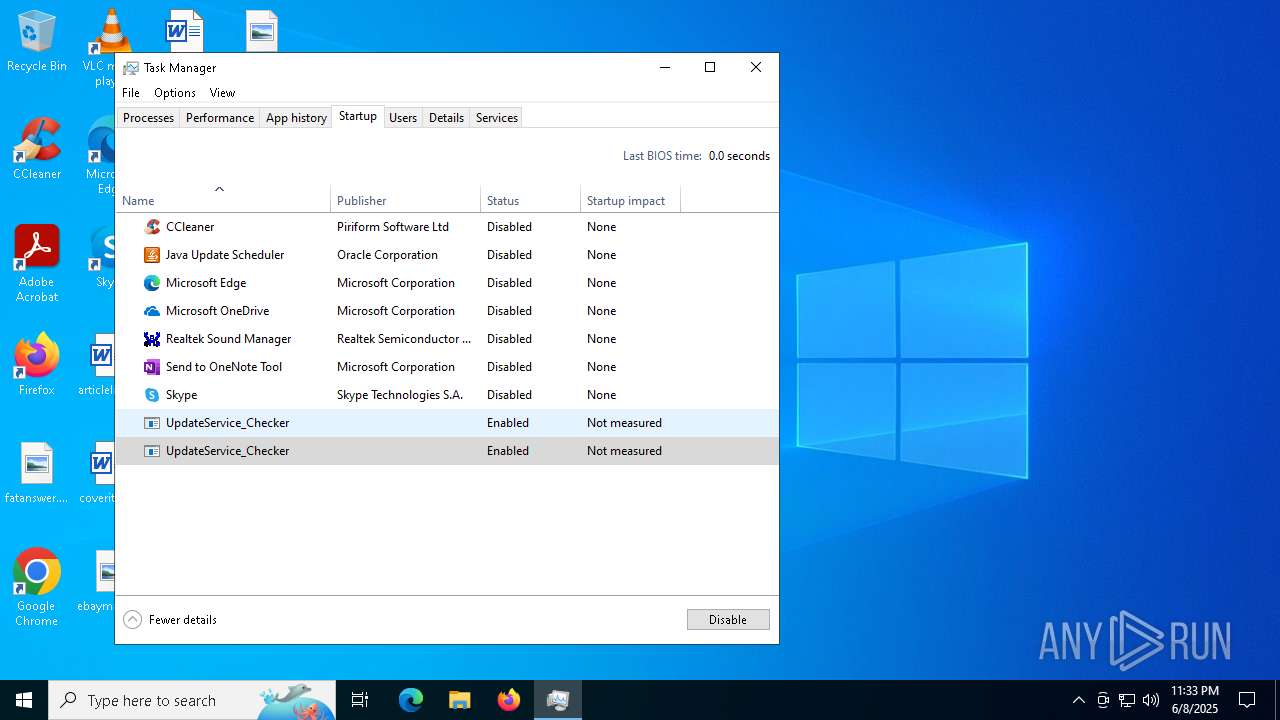Maximize the Task Manager window
Screen dimensions: 1280x720
coord(710,68)
